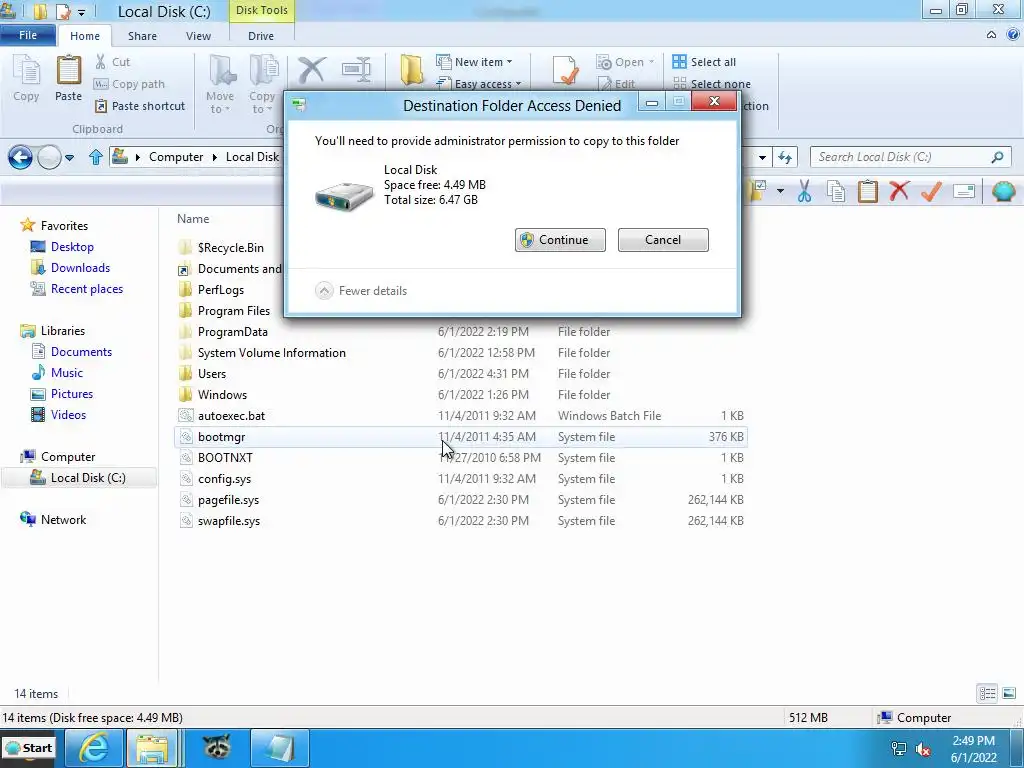This screenshot has height=768, width=1024.
Task: Click the new folder icon in quick access toolbar
Action: 40,11
